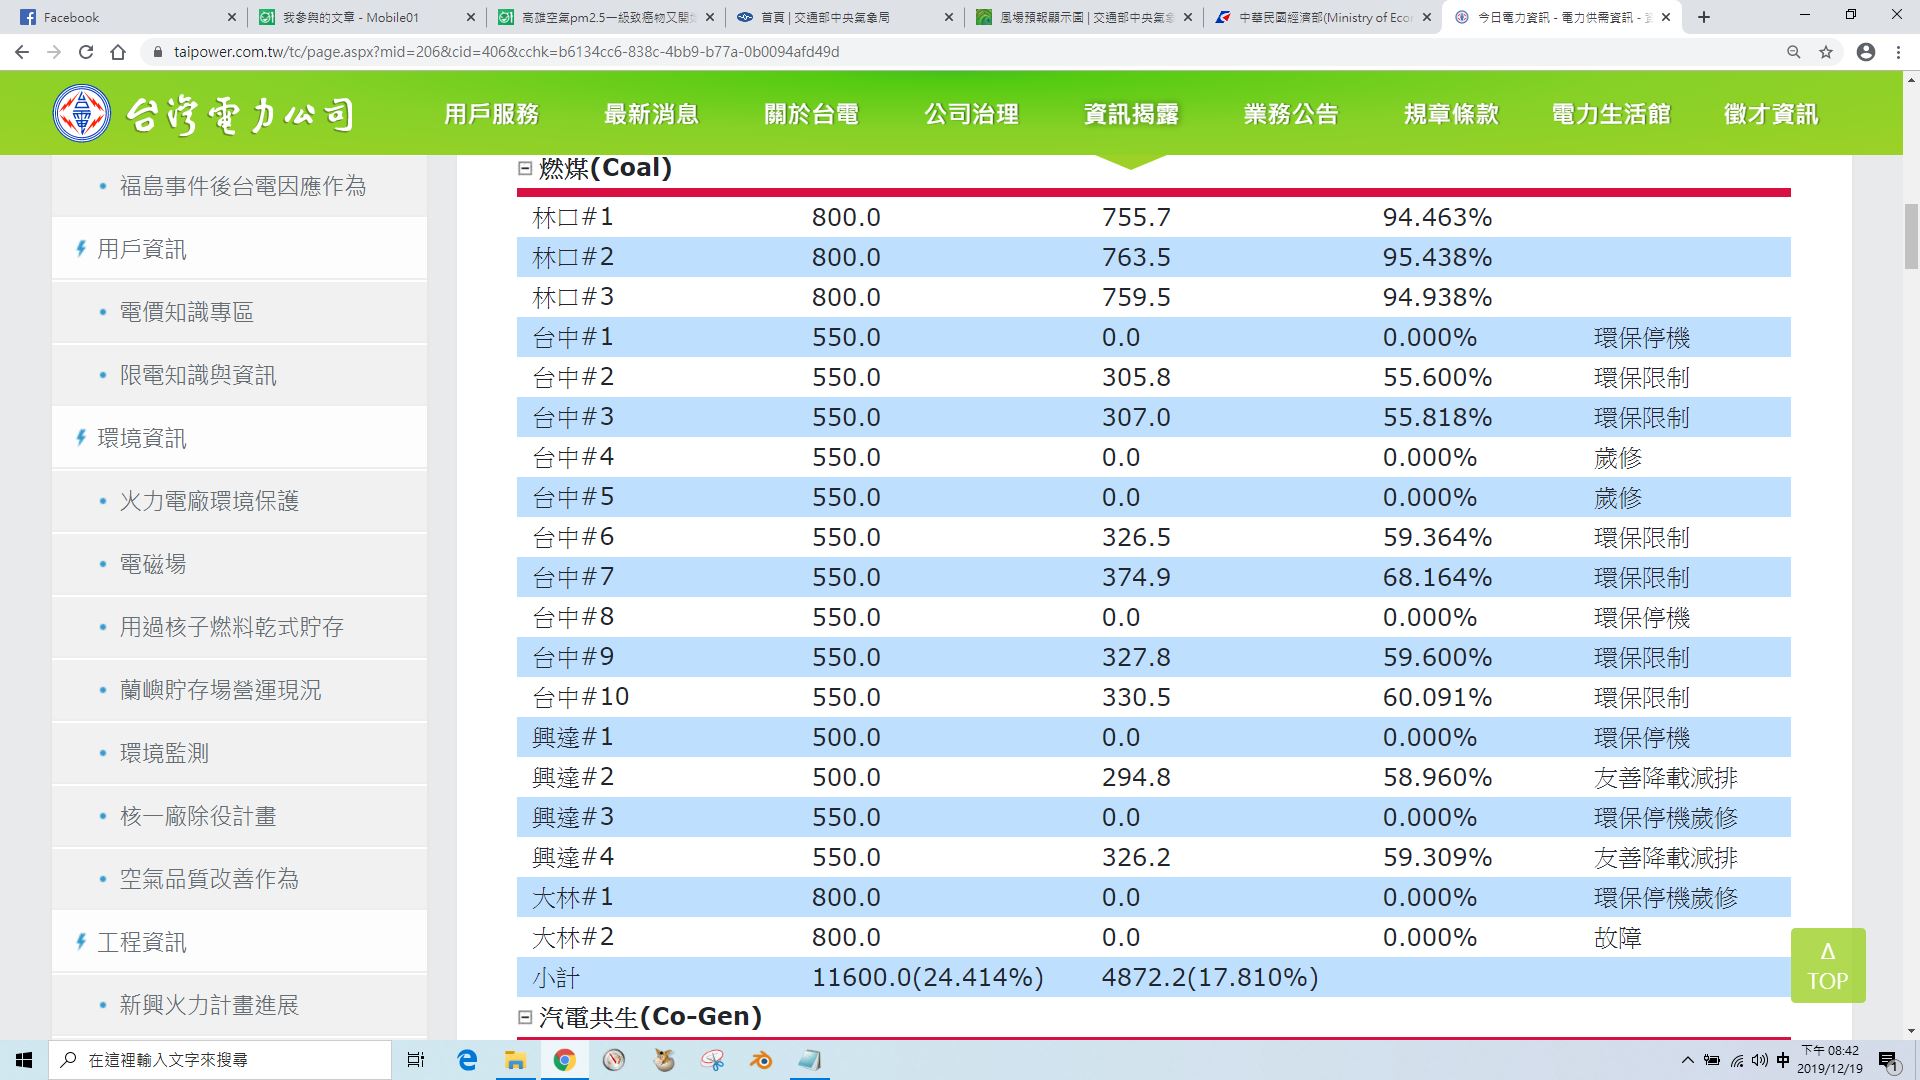
Task: Open the 公司治理 menu
Action: [x=971, y=114]
